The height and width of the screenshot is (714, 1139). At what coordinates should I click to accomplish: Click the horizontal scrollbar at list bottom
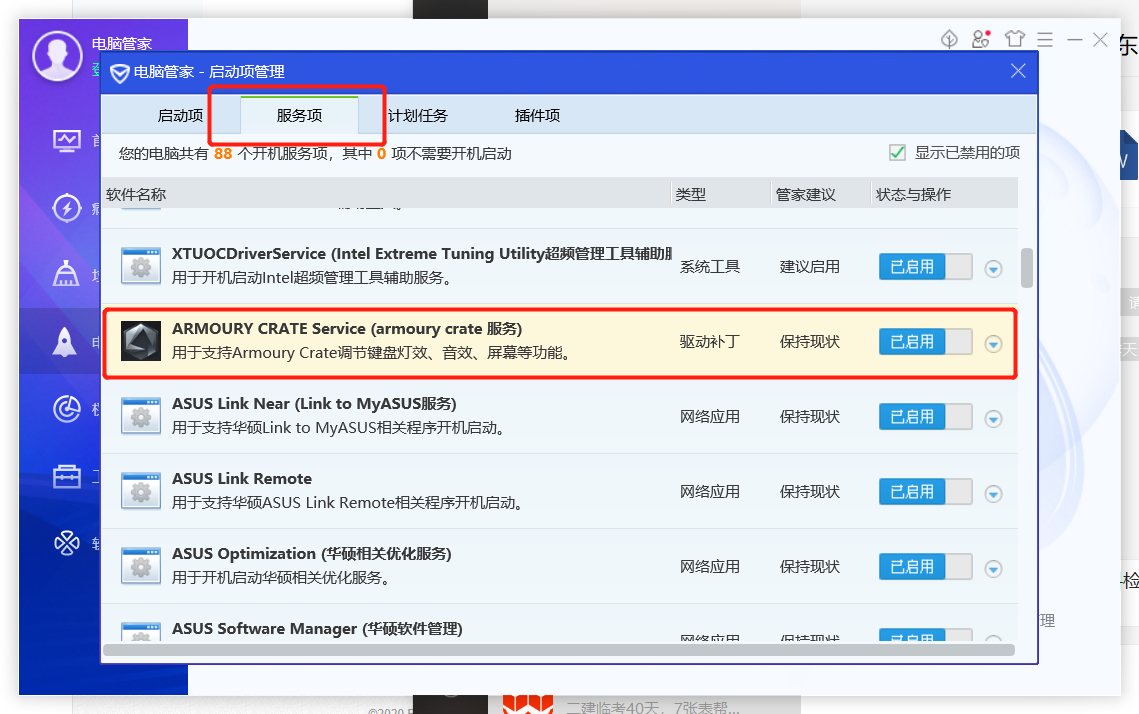point(559,650)
